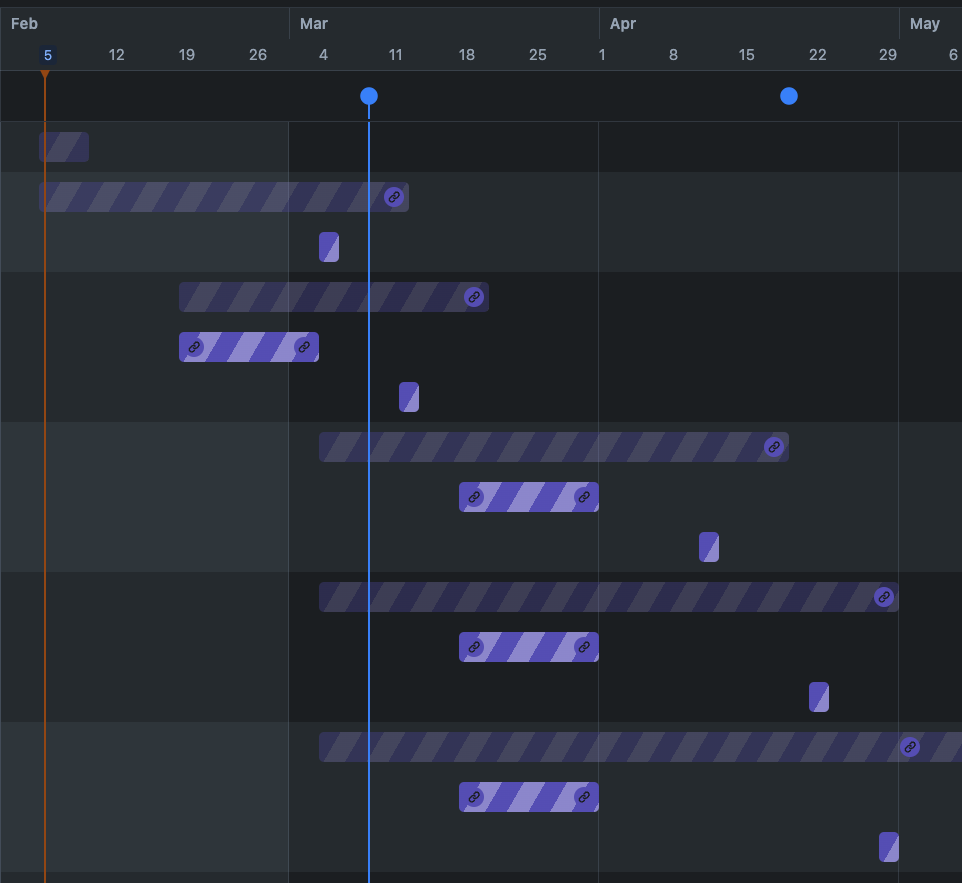Select the small narrow bar near Apr 22
Image resolution: width=962 pixels, height=883 pixels.
(x=819, y=697)
